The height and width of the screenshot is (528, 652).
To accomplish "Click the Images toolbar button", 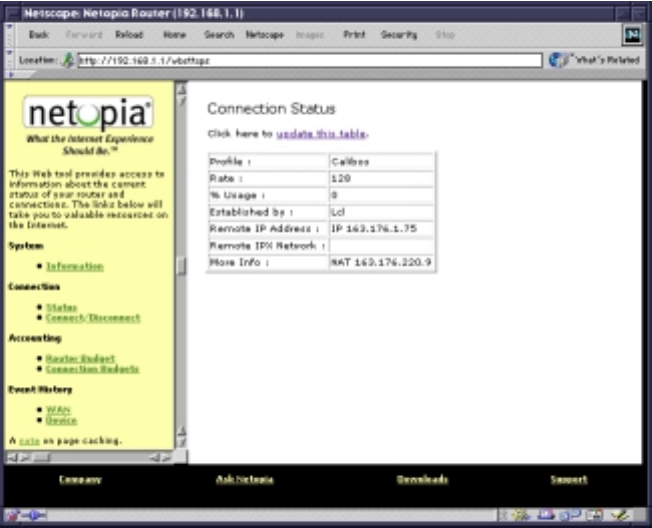I will pyautogui.click(x=310, y=35).
